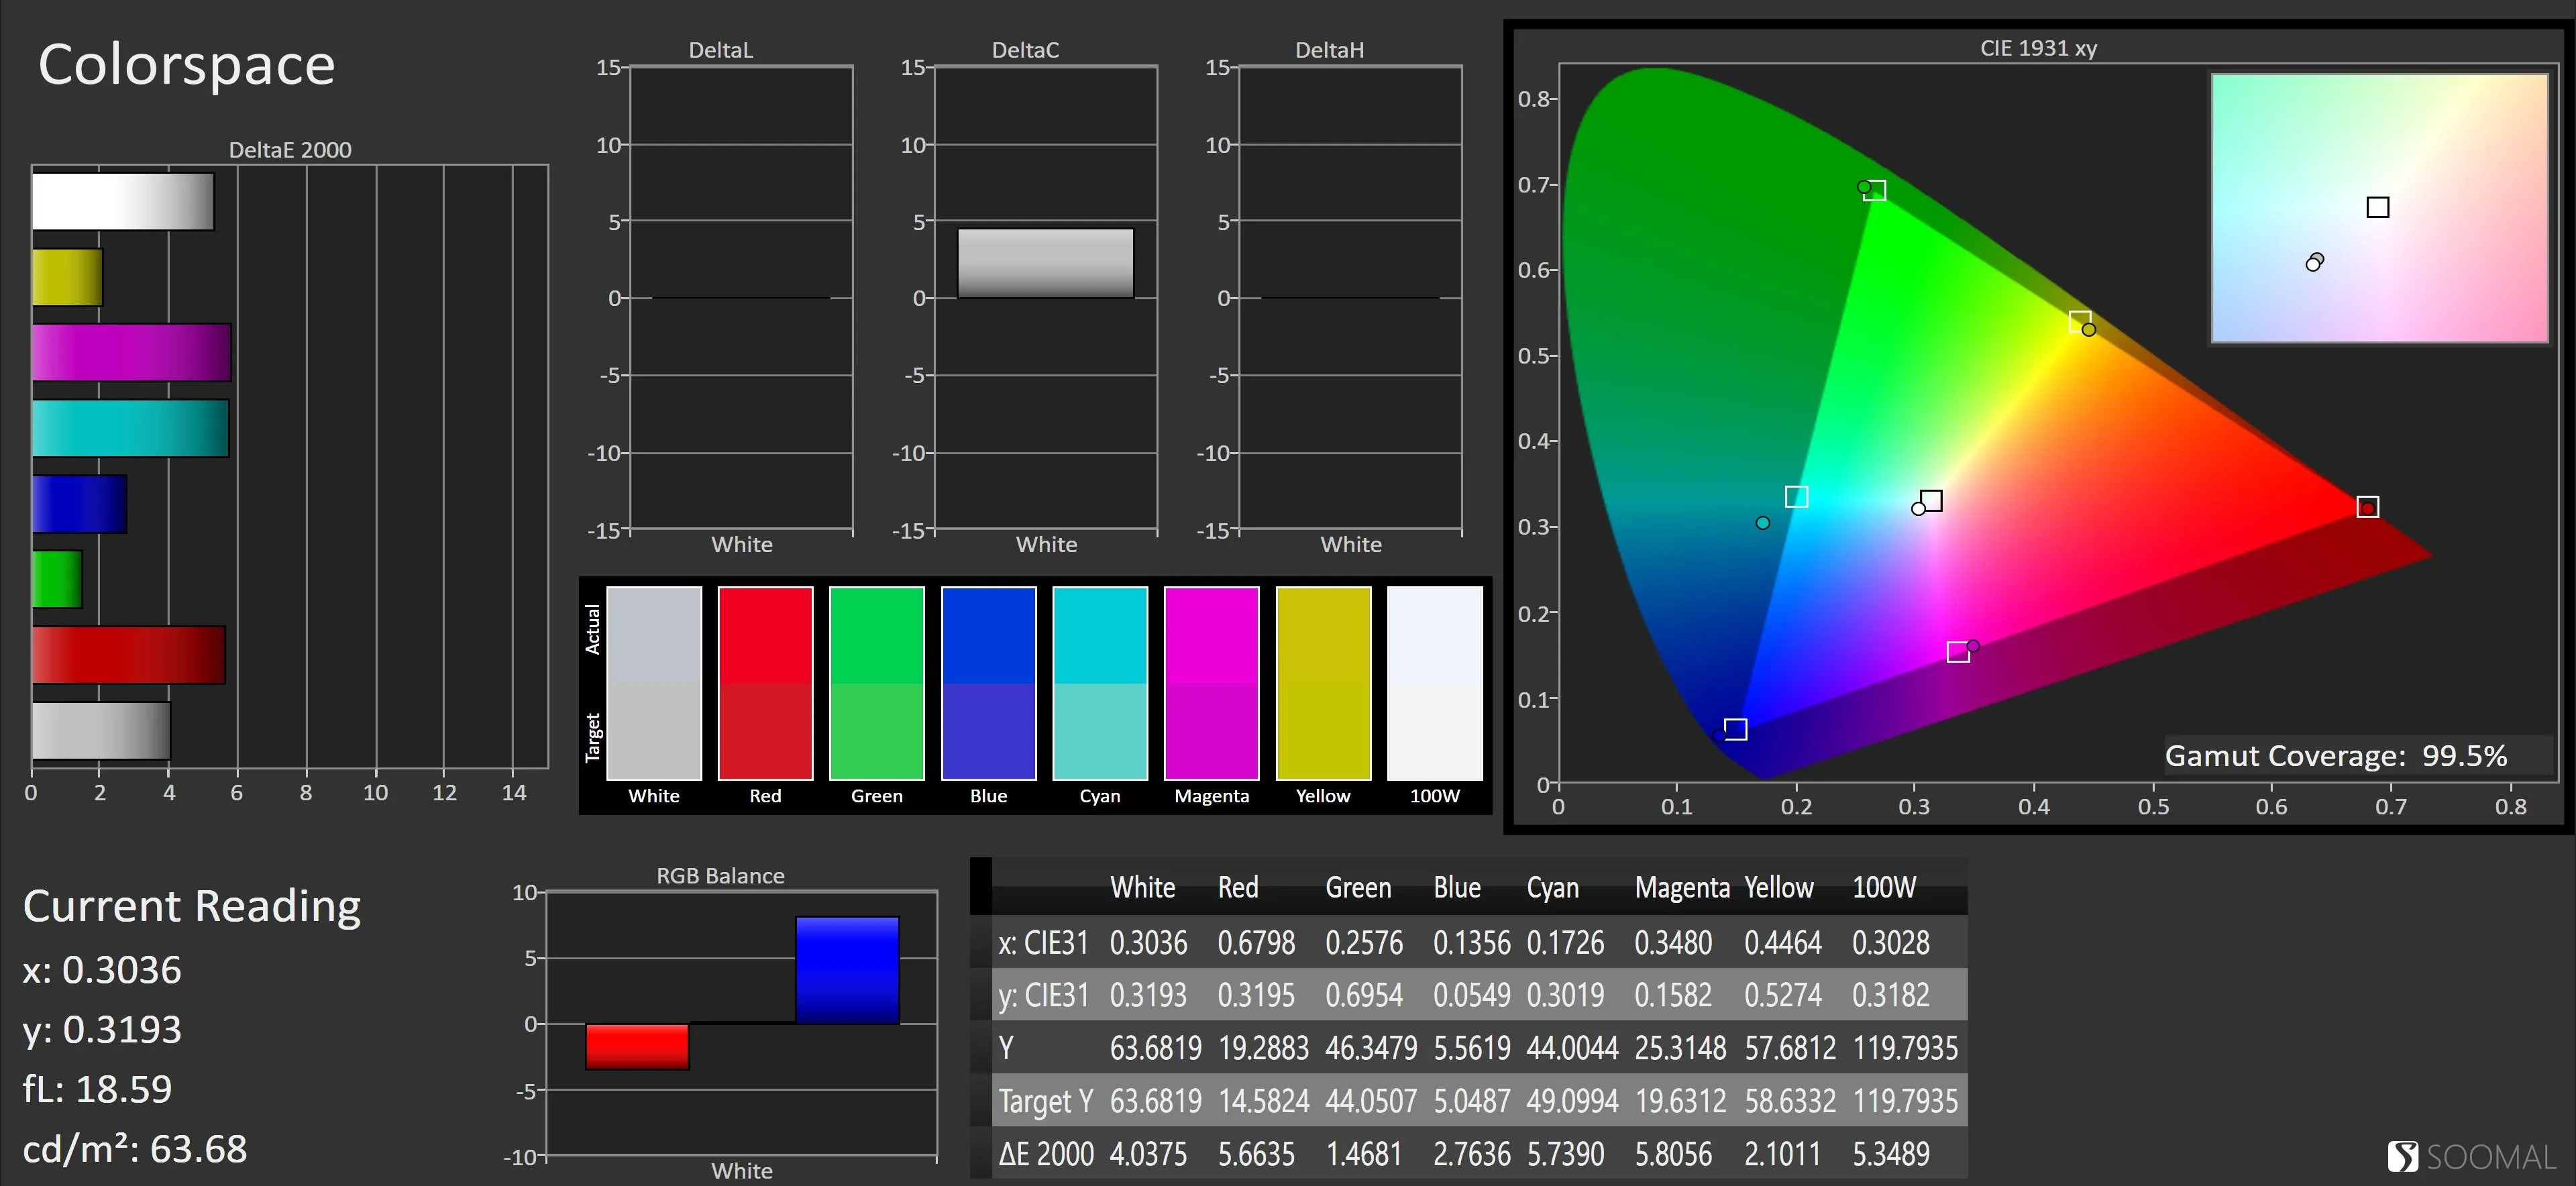Click the cyan target square on CIE diagram

click(1796, 496)
